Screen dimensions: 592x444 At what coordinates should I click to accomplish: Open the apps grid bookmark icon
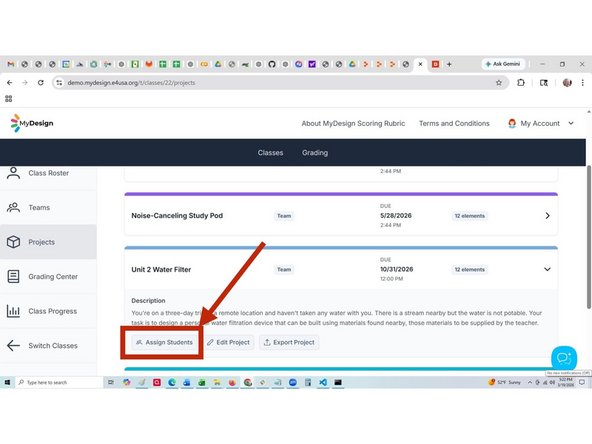[x=9, y=99]
